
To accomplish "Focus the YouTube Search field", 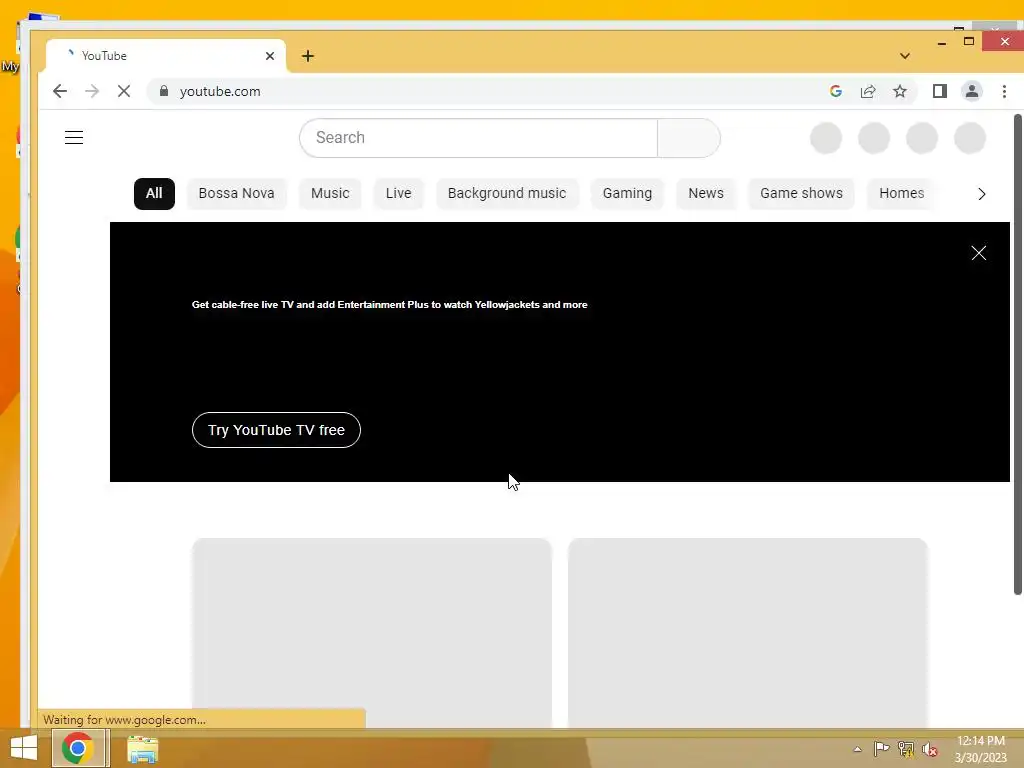I will pos(478,138).
